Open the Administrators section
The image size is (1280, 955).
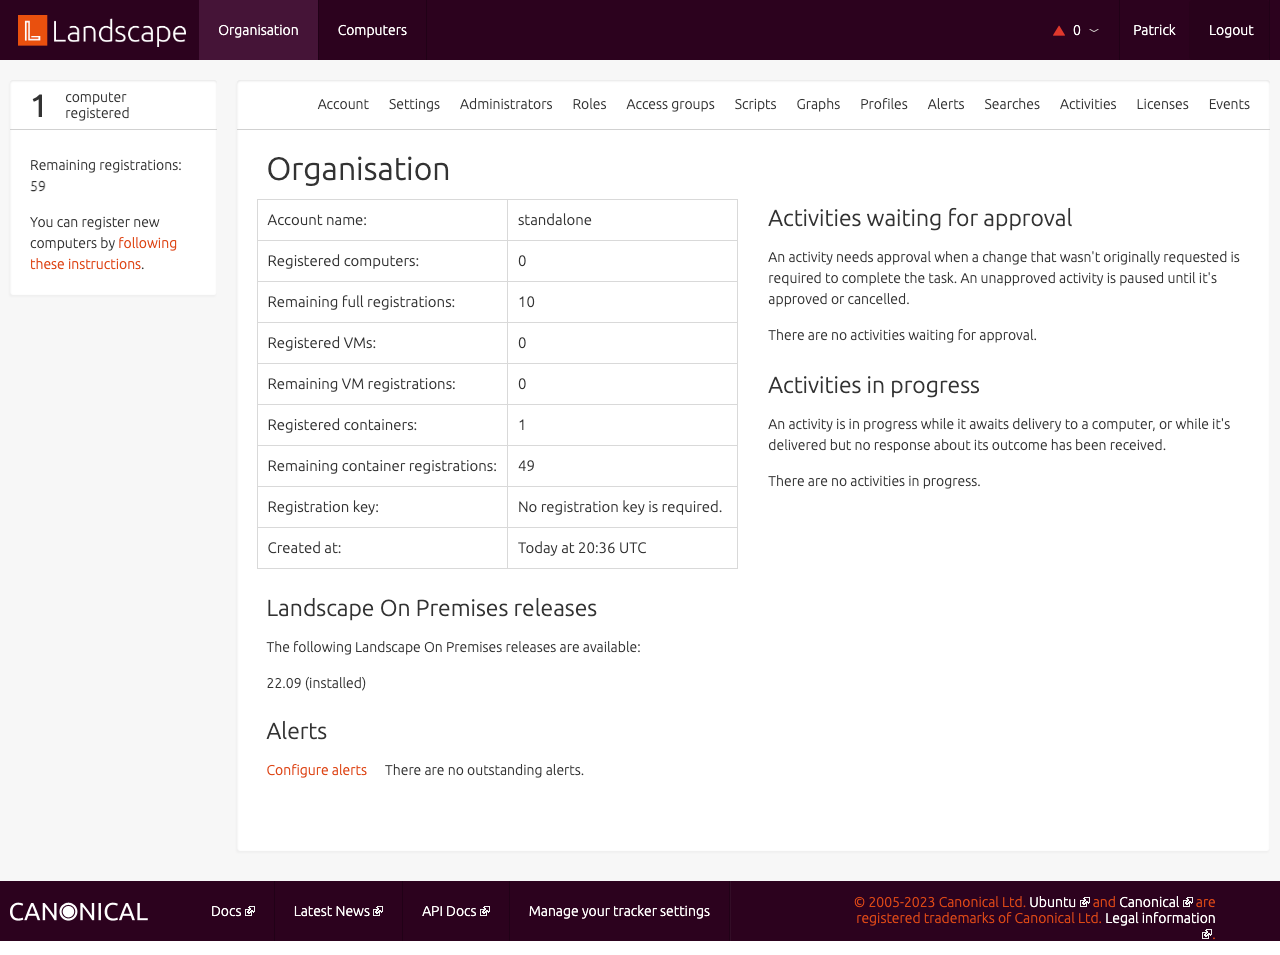(x=506, y=104)
